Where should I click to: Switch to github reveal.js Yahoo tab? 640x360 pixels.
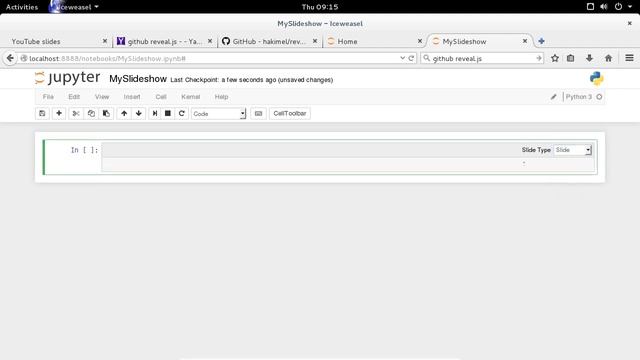164,41
